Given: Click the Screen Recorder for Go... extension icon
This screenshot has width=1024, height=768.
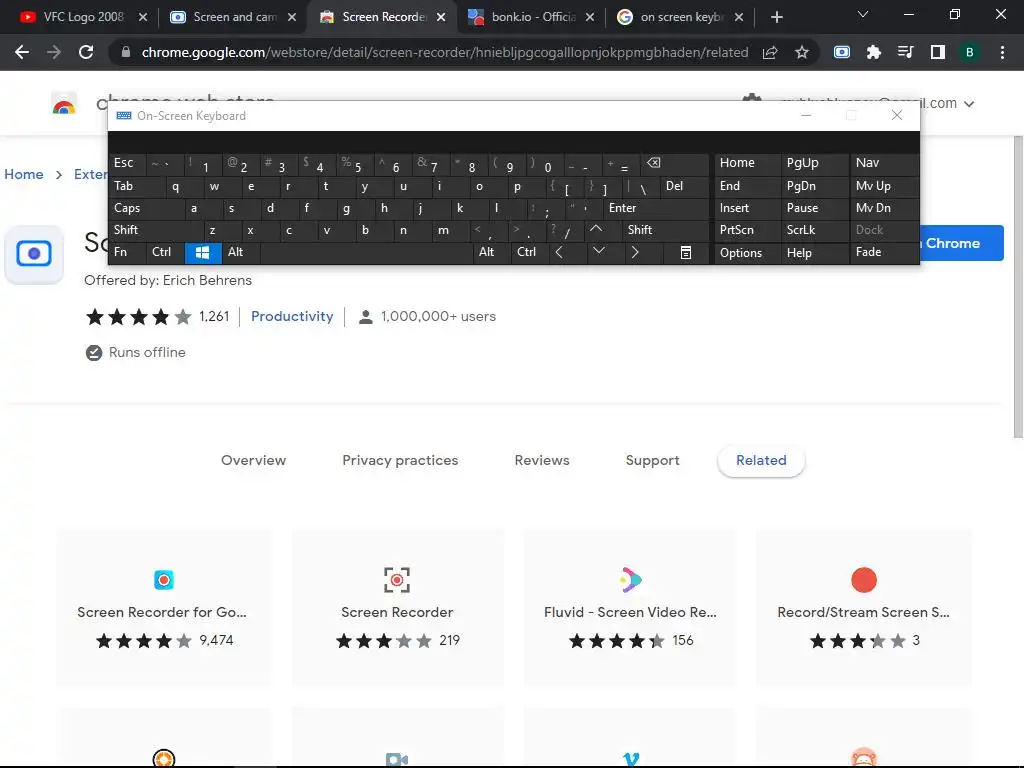Looking at the screenshot, I should [x=164, y=580].
